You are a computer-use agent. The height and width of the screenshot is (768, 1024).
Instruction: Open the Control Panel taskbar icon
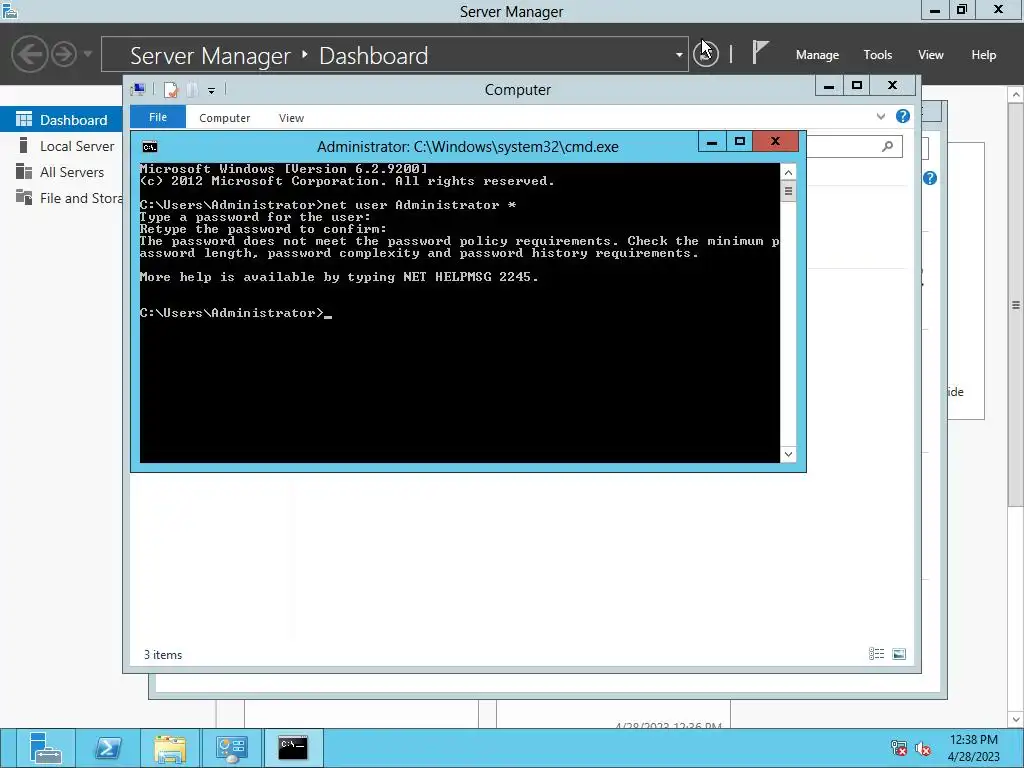(x=232, y=748)
